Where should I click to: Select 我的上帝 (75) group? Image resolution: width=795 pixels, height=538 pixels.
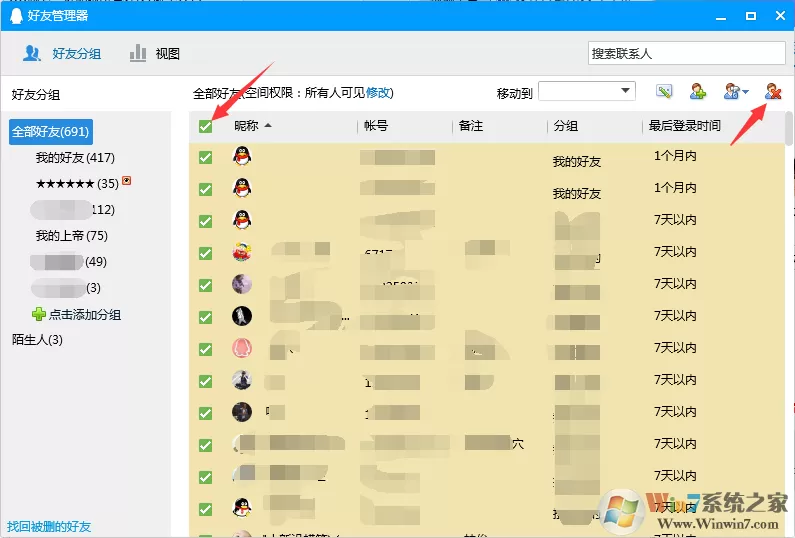pos(71,236)
